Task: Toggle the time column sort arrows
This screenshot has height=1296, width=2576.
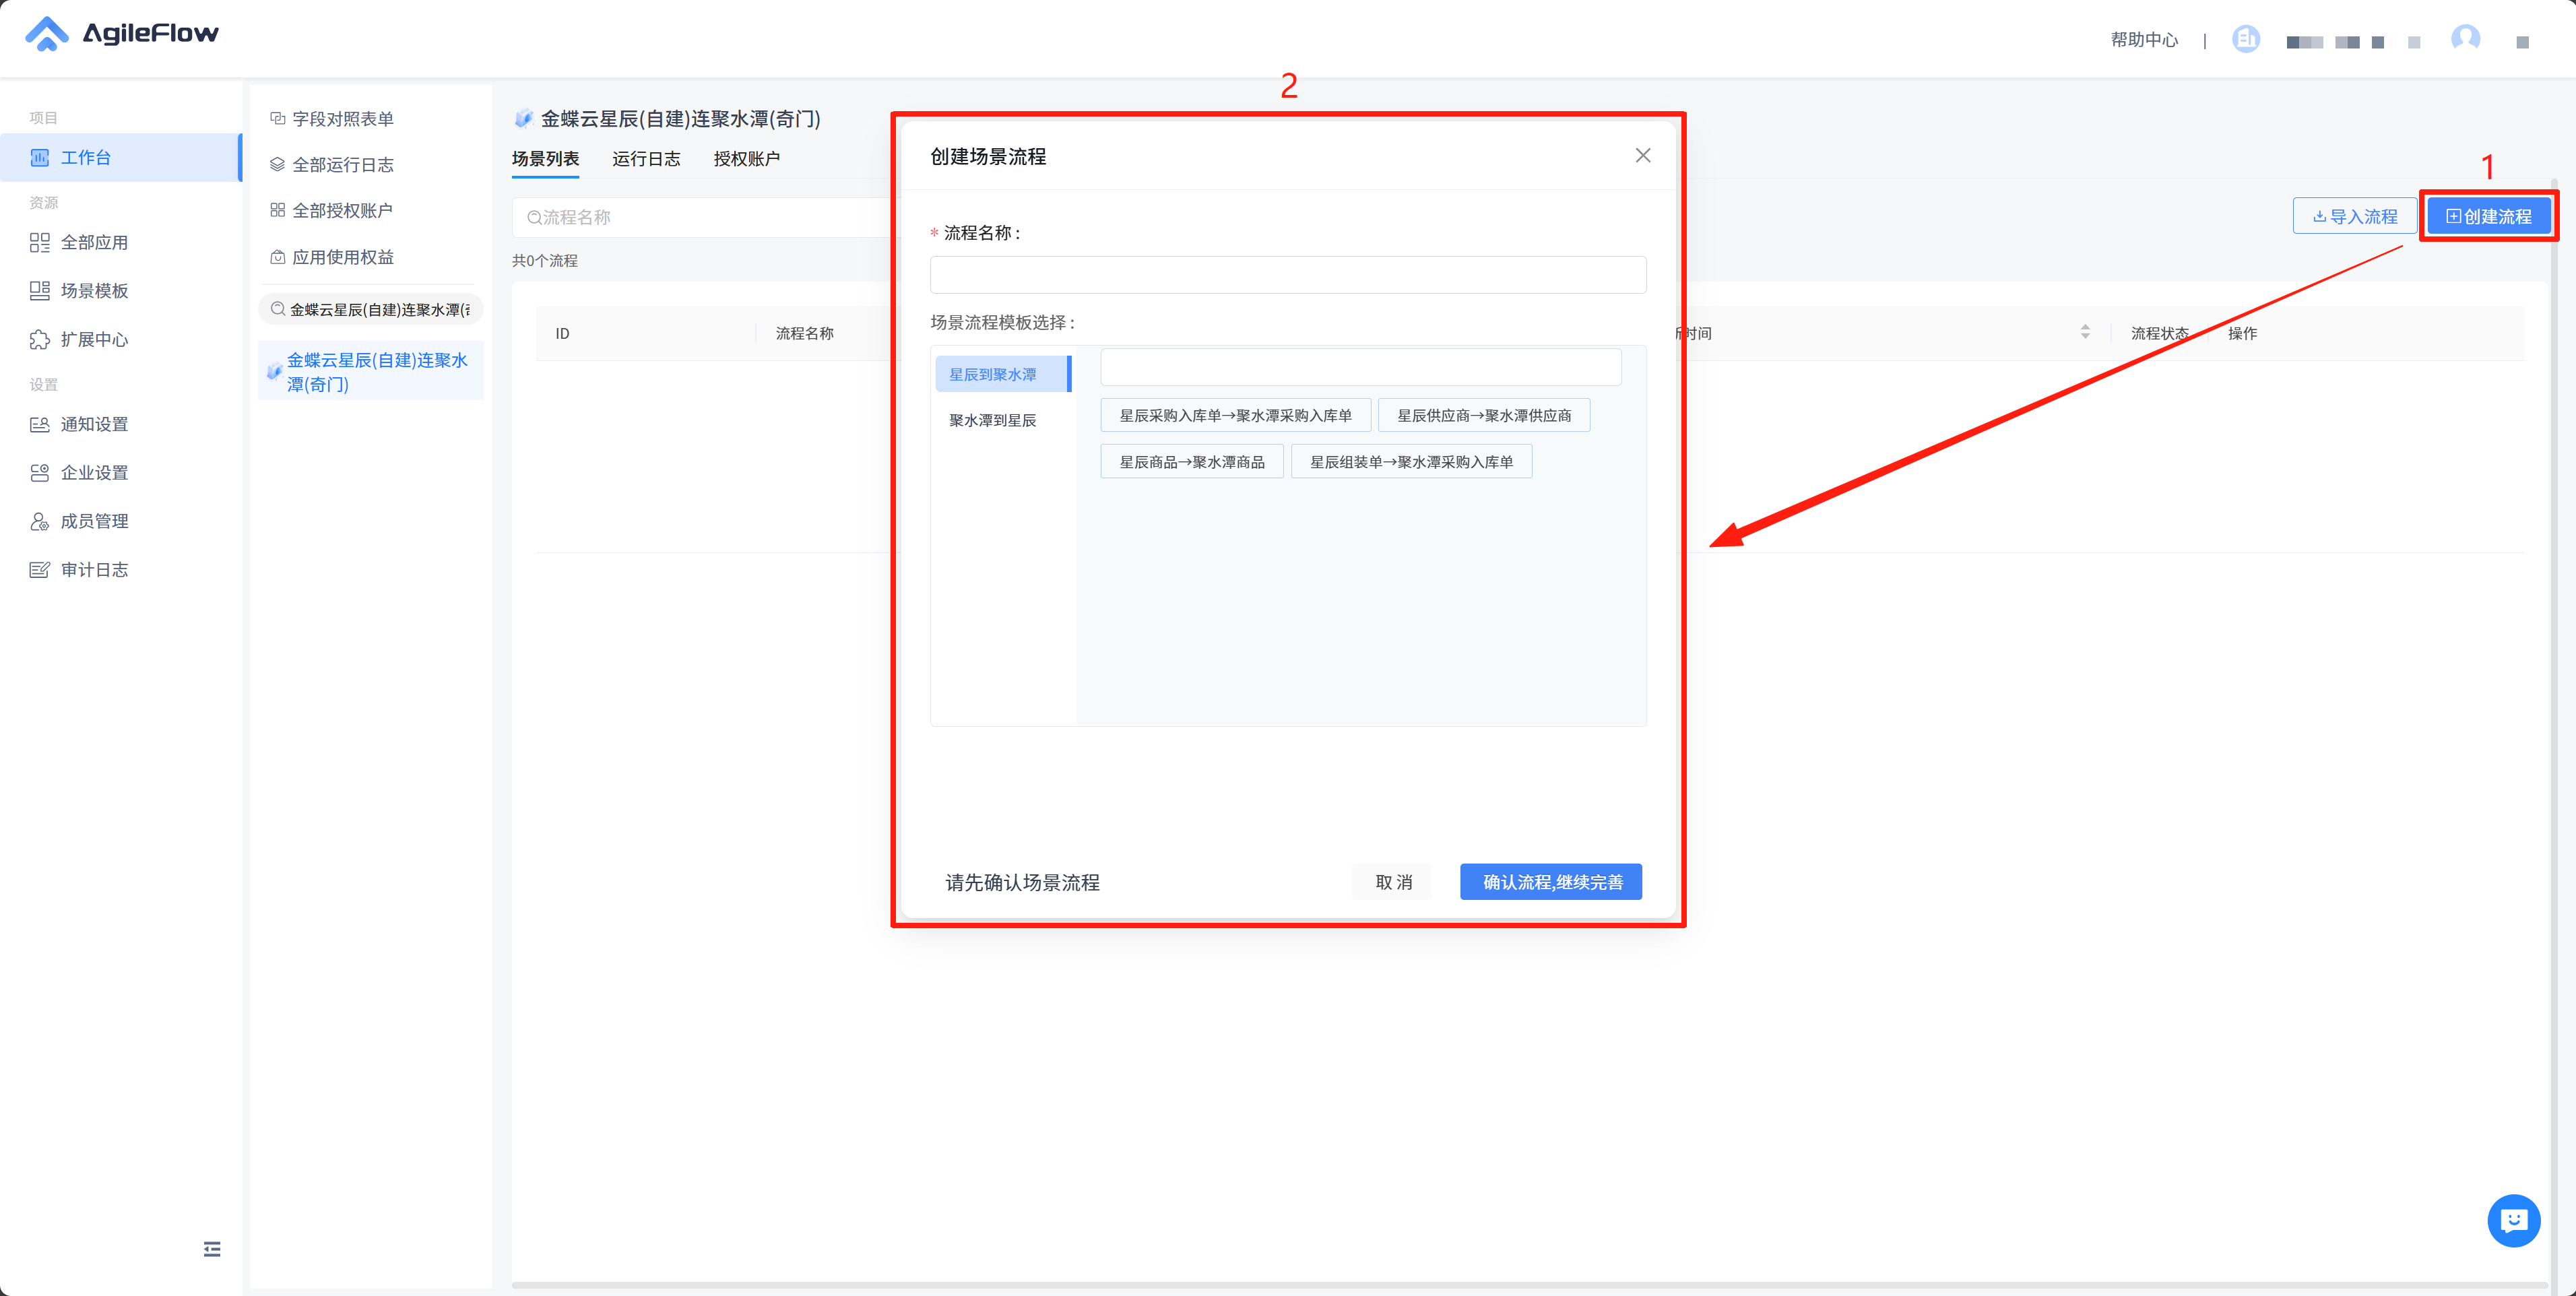Action: [x=2085, y=332]
